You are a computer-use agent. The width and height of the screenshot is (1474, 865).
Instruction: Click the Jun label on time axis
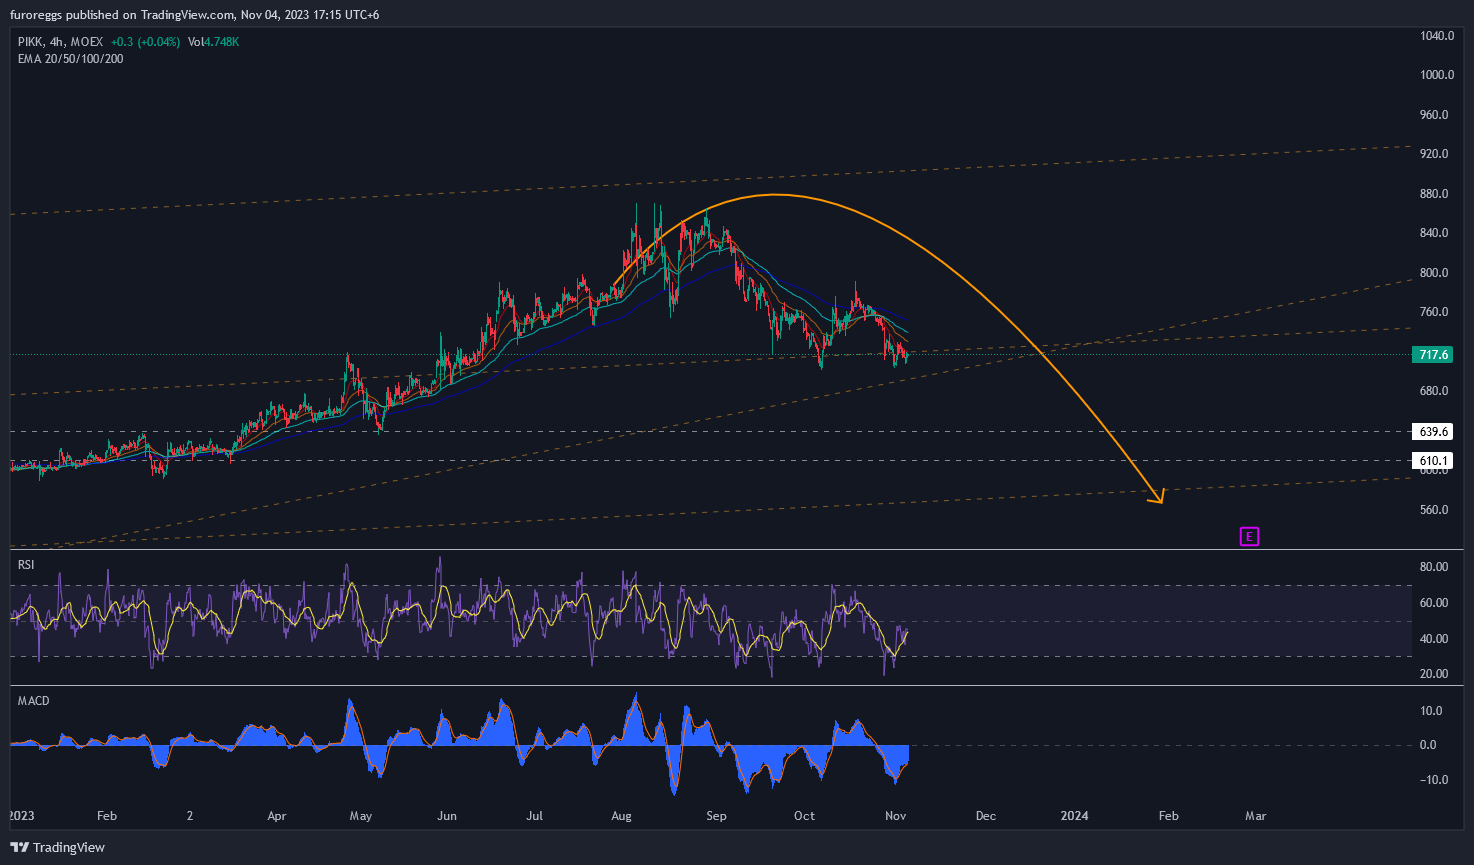click(x=447, y=816)
